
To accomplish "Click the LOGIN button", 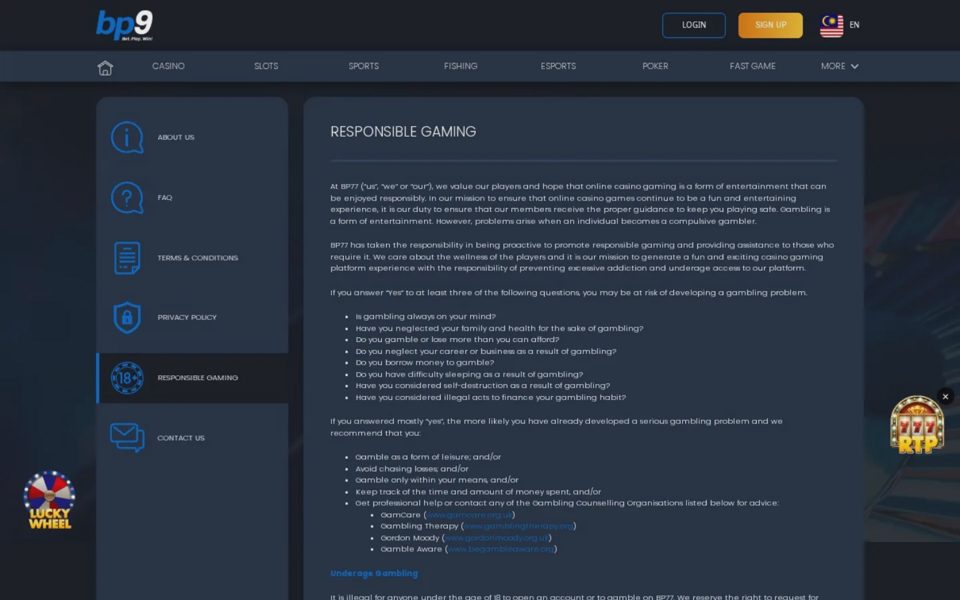I will coord(694,25).
